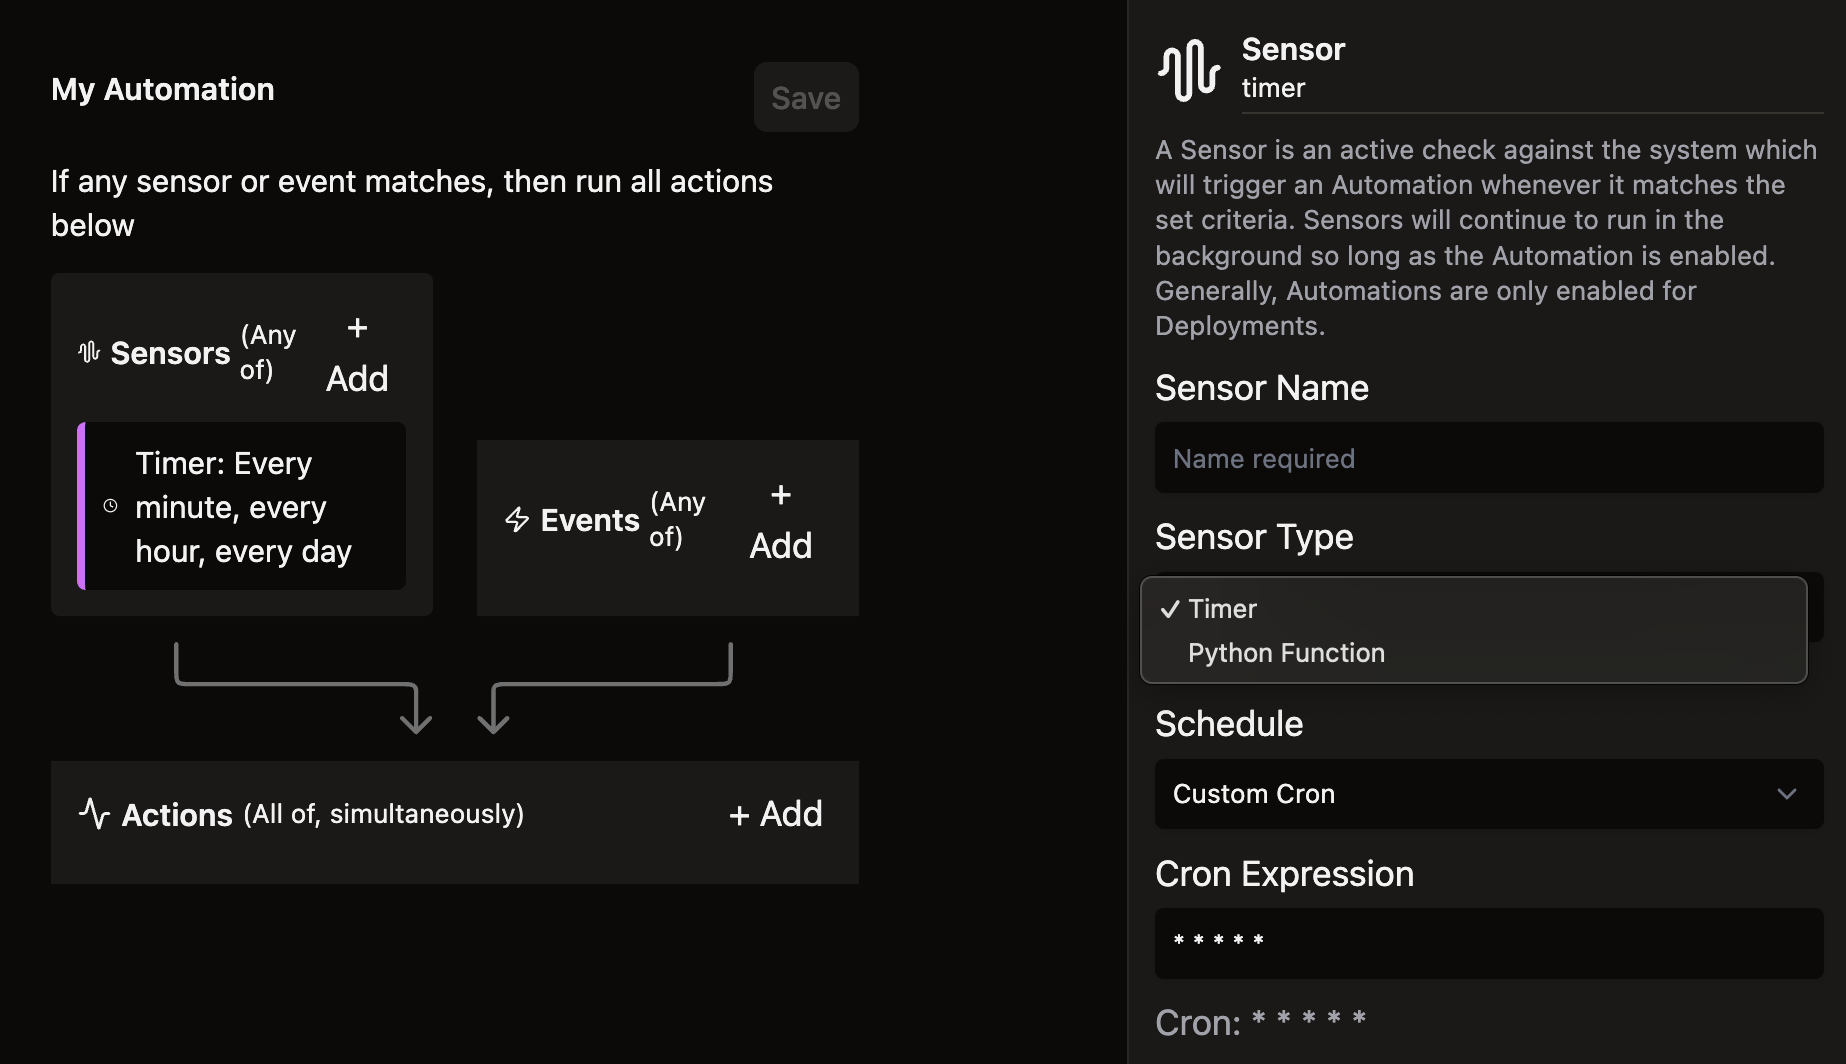
Task: Edit the Cron Expression input field
Action: coord(1489,943)
